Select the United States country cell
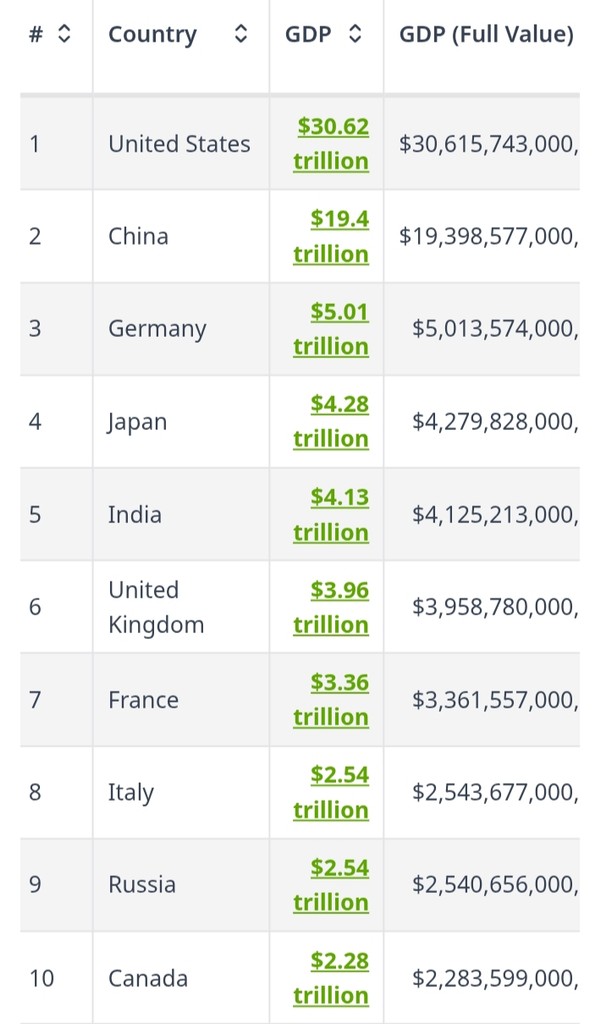The height and width of the screenshot is (1024, 609). tap(179, 144)
